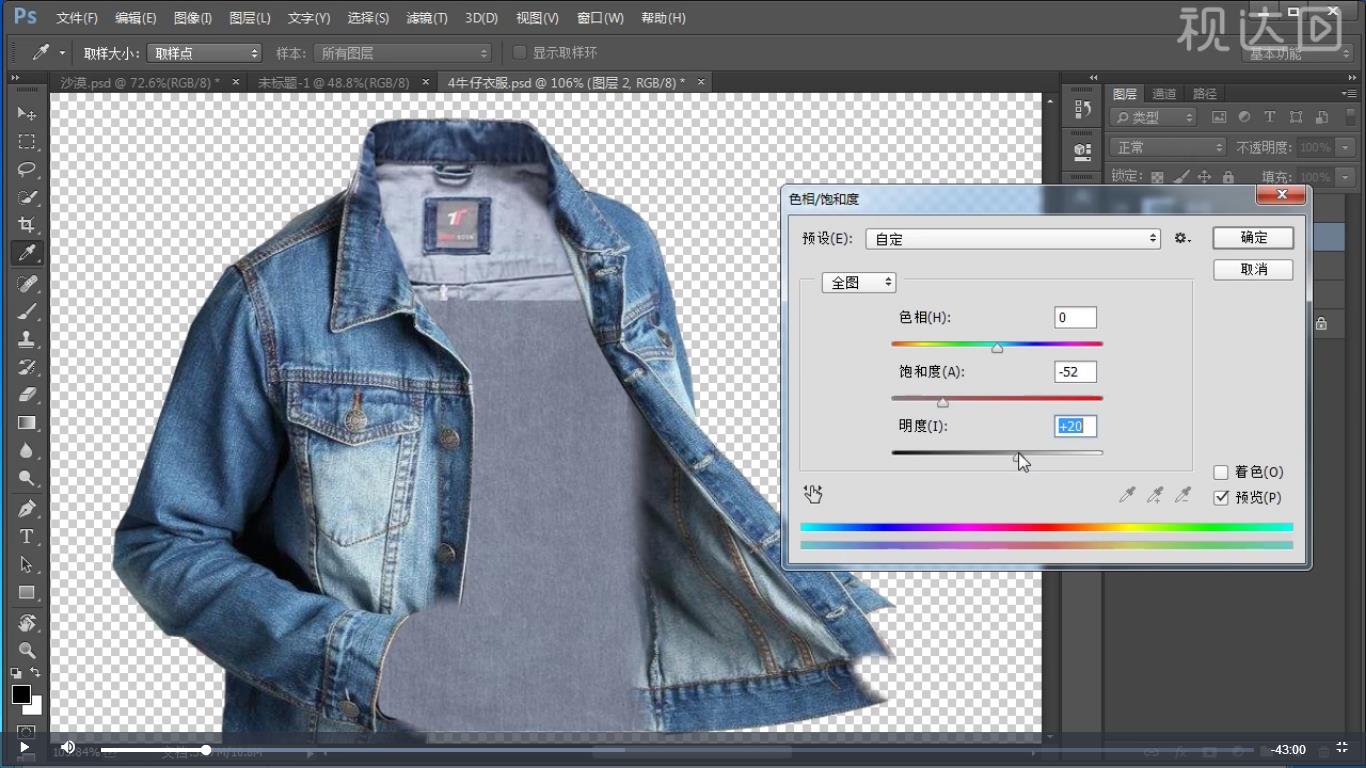
Task: Expand the 全图 channel range dropdown
Action: (x=858, y=283)
